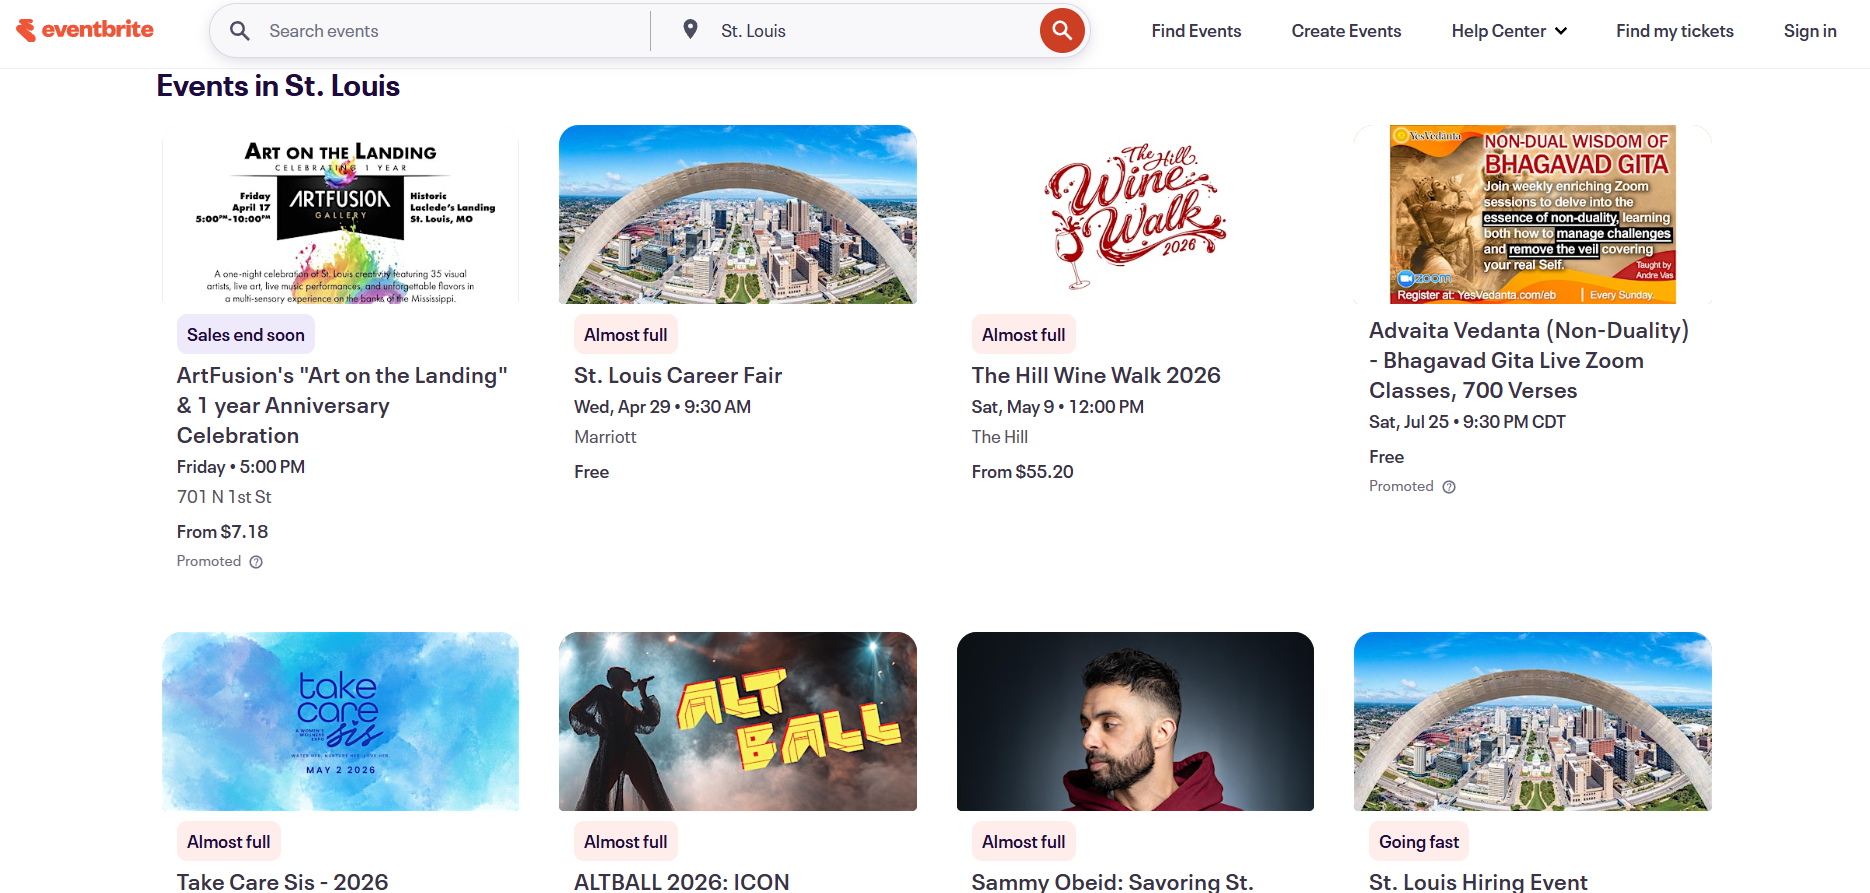Expand the Help Center dropdown
Image resolution: width=1870 pixels, height=893 pixels.
coord(1509,31)
